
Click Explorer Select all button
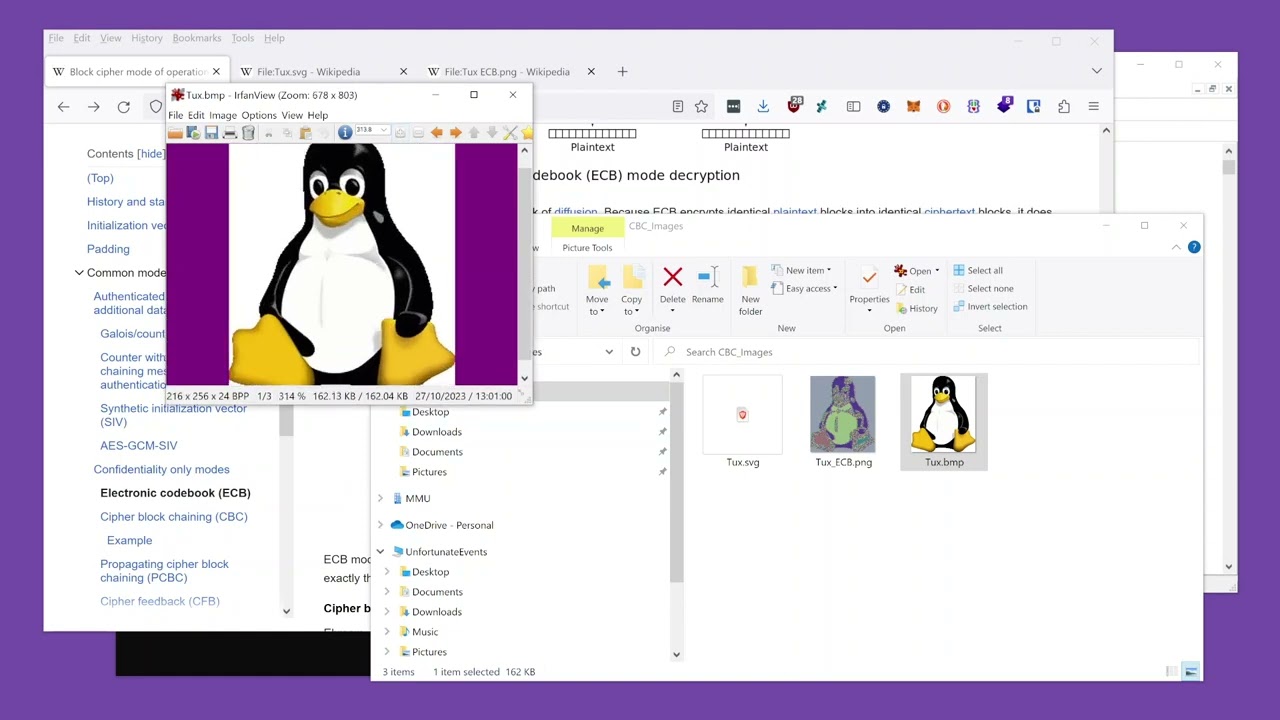(x=978, y=270)
